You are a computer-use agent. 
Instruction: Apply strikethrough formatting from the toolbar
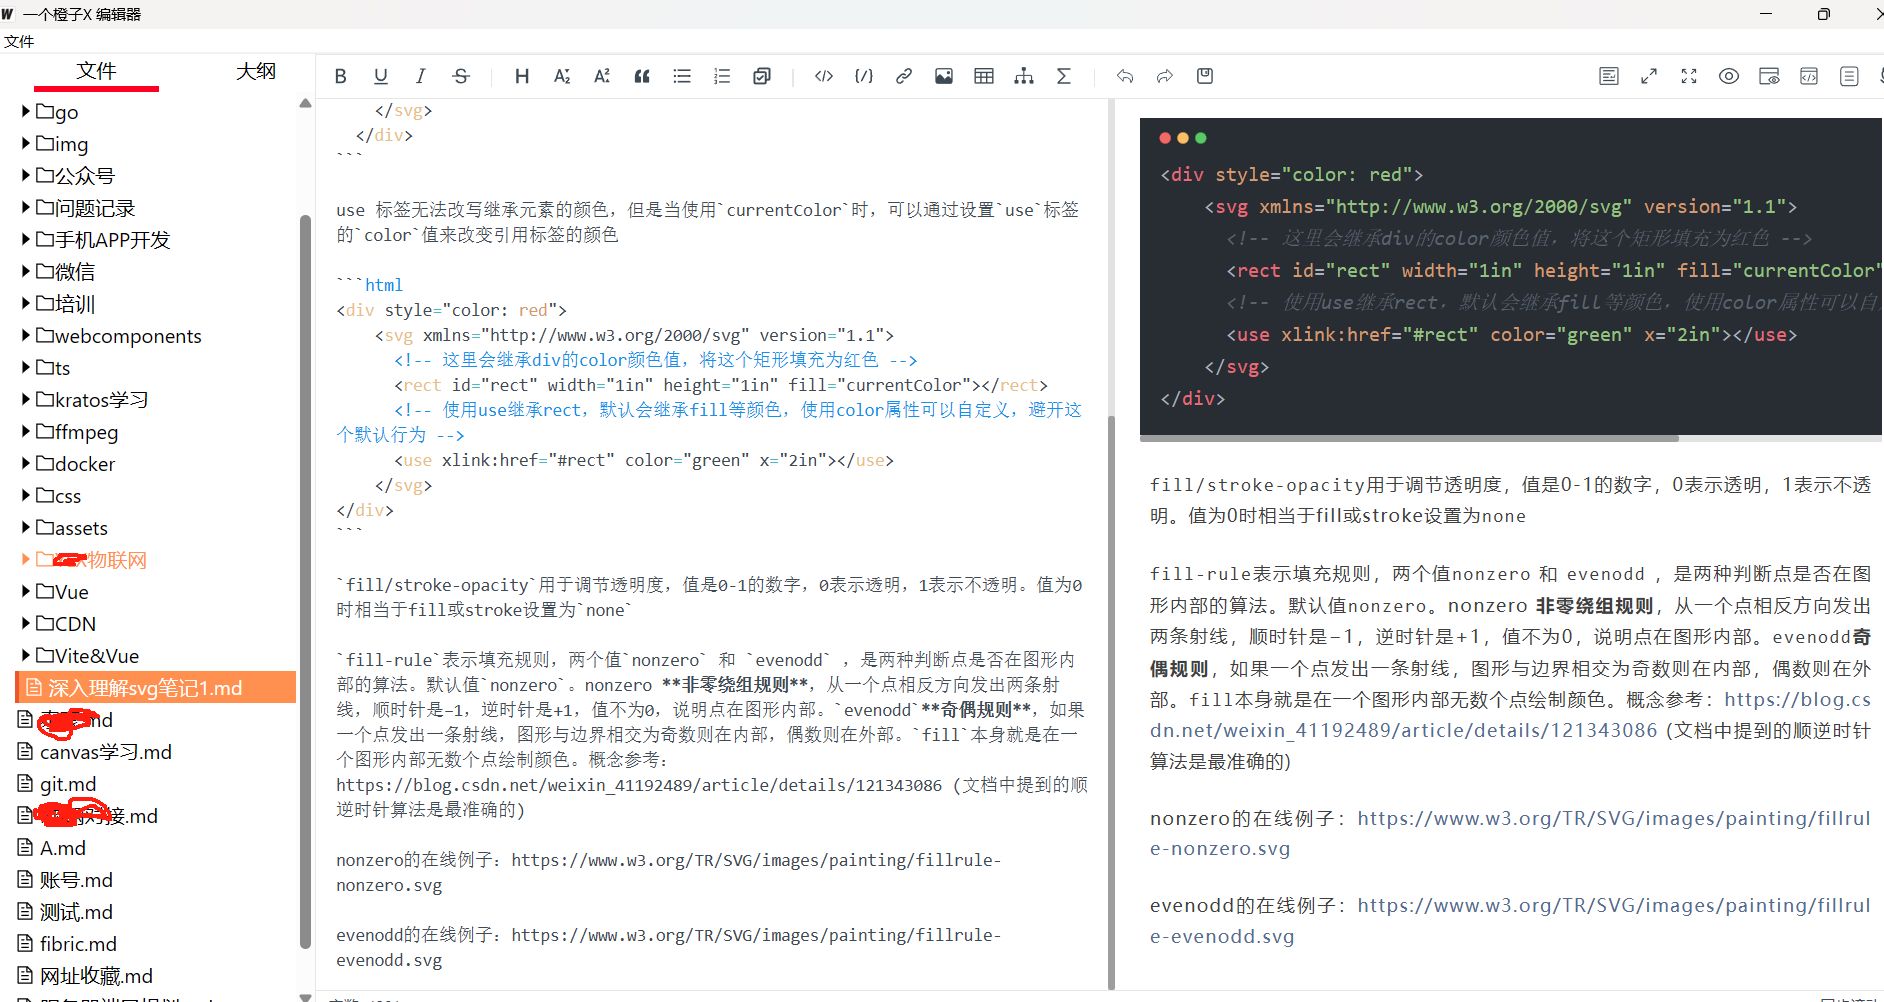[461, 76]
